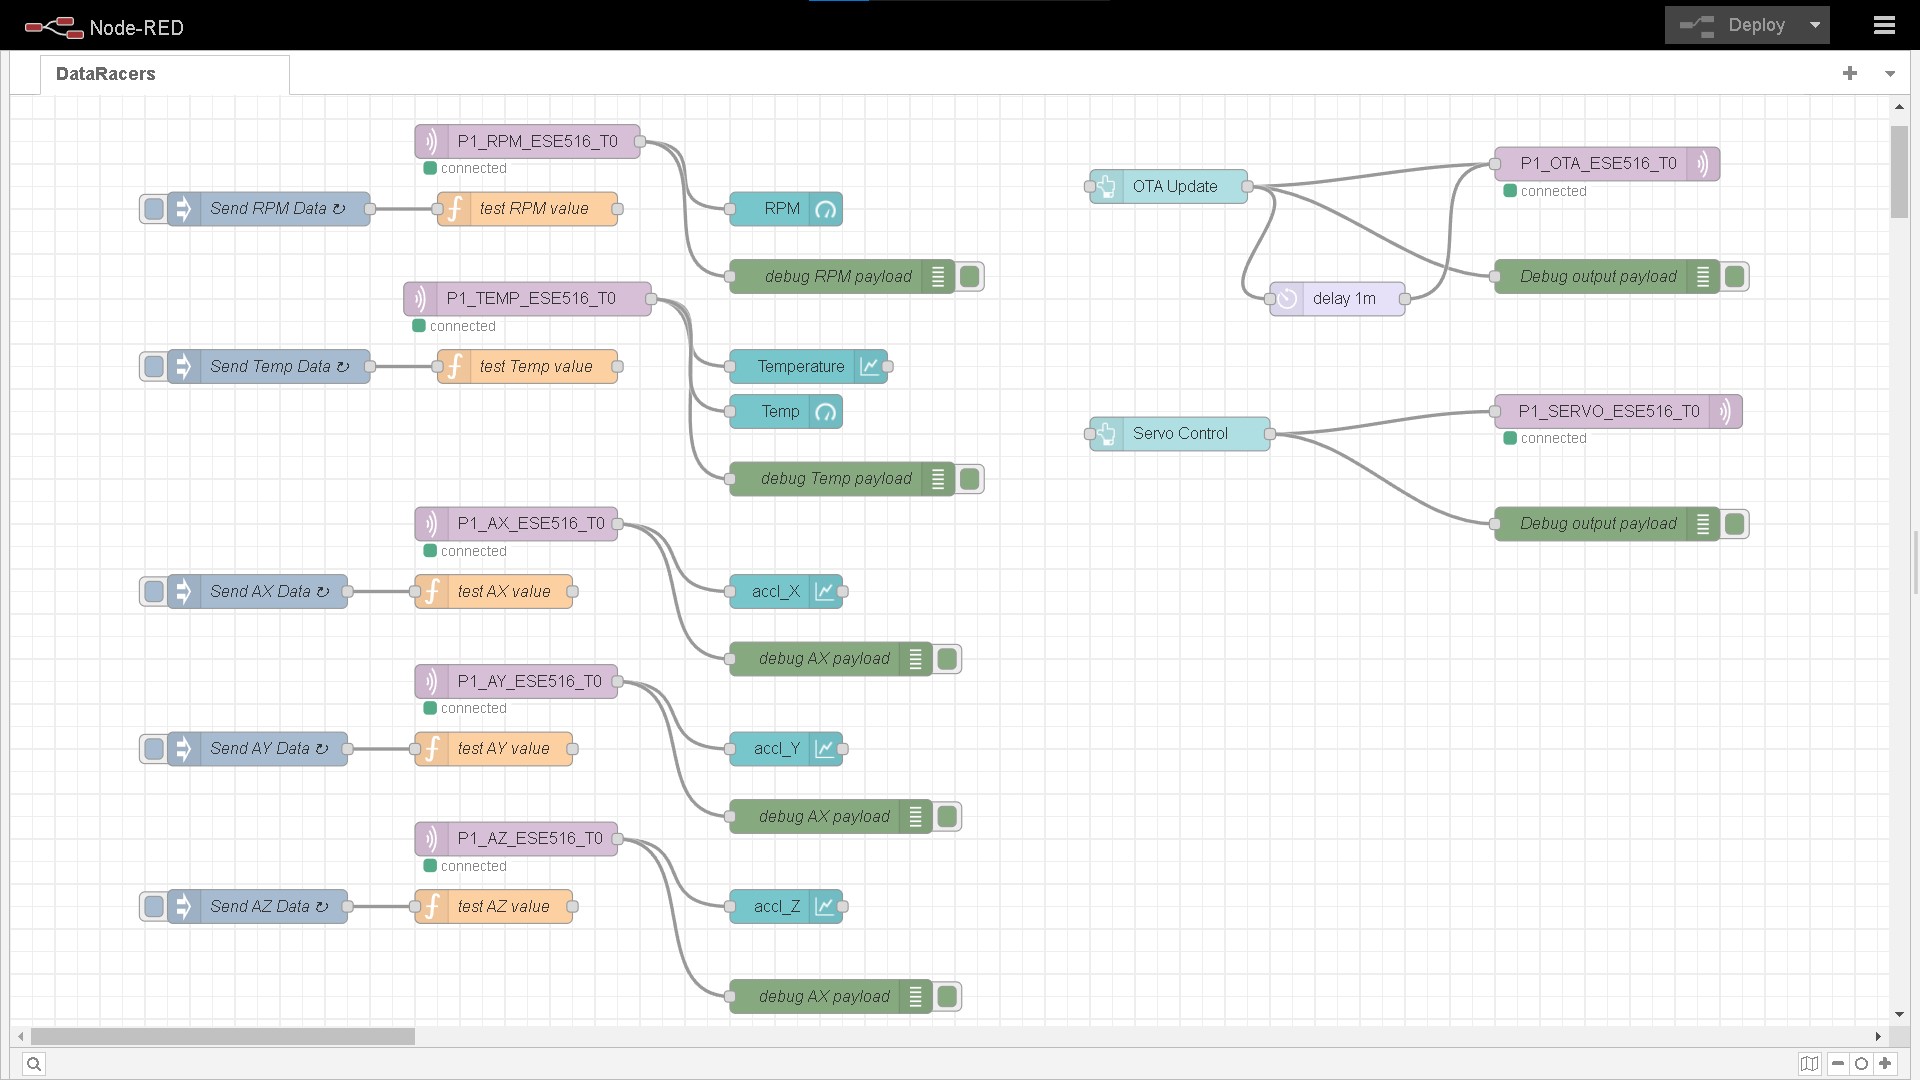Select the accl_X chart node icon

(x=825, y=592)
